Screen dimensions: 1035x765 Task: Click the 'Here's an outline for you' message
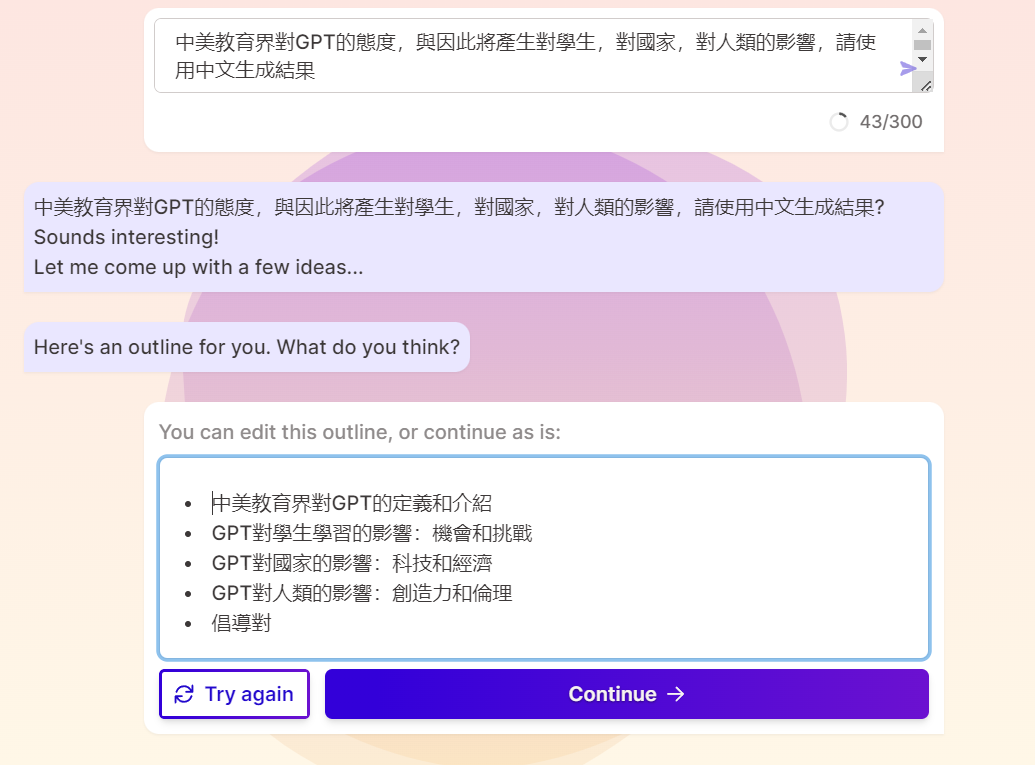246,347
